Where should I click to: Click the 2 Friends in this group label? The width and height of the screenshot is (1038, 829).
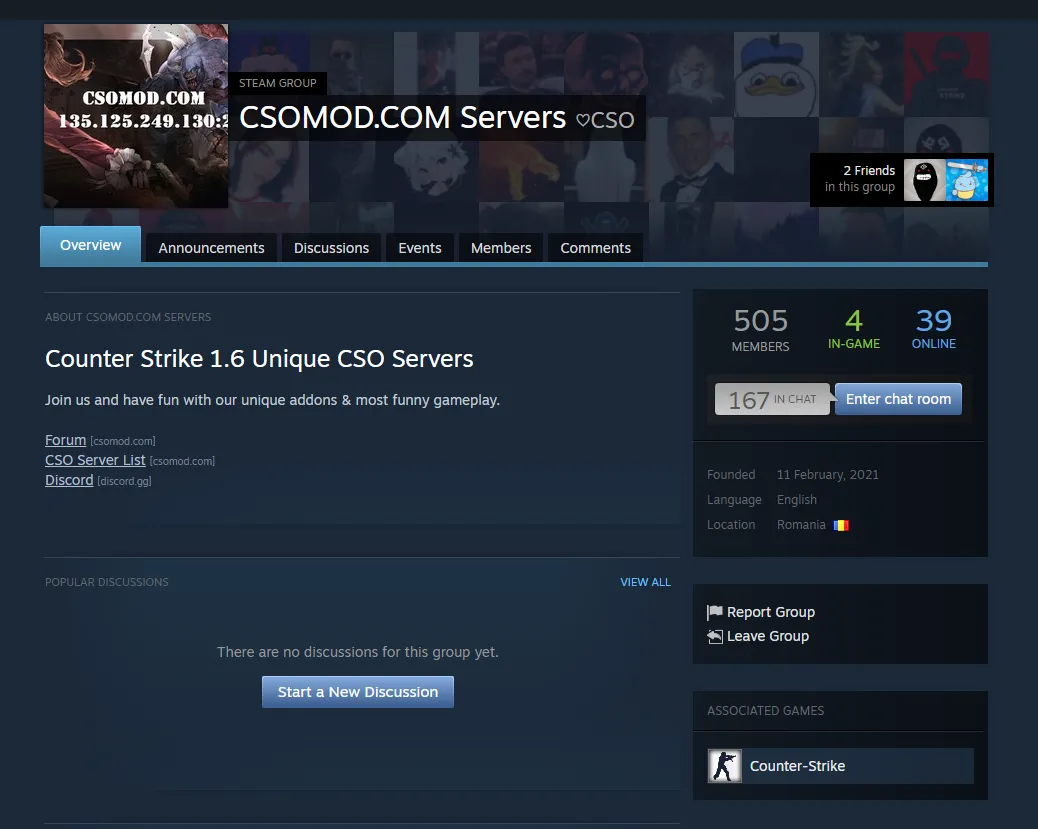(x=859, y=179)
